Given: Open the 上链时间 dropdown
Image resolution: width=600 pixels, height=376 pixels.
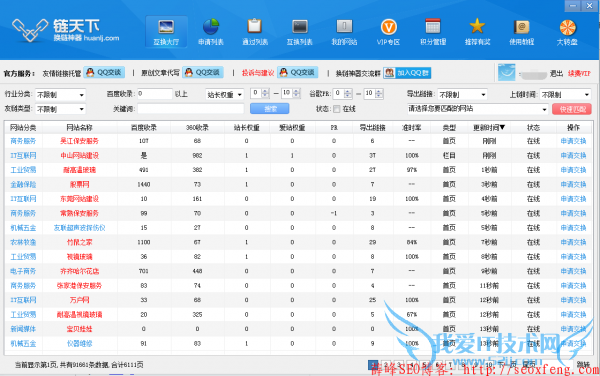Looking at the screenshot, I should 565,94.
